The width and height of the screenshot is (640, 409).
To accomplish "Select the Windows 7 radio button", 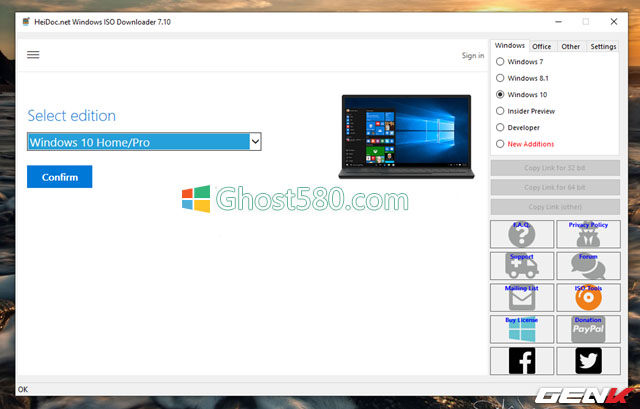I will [500, 62].
